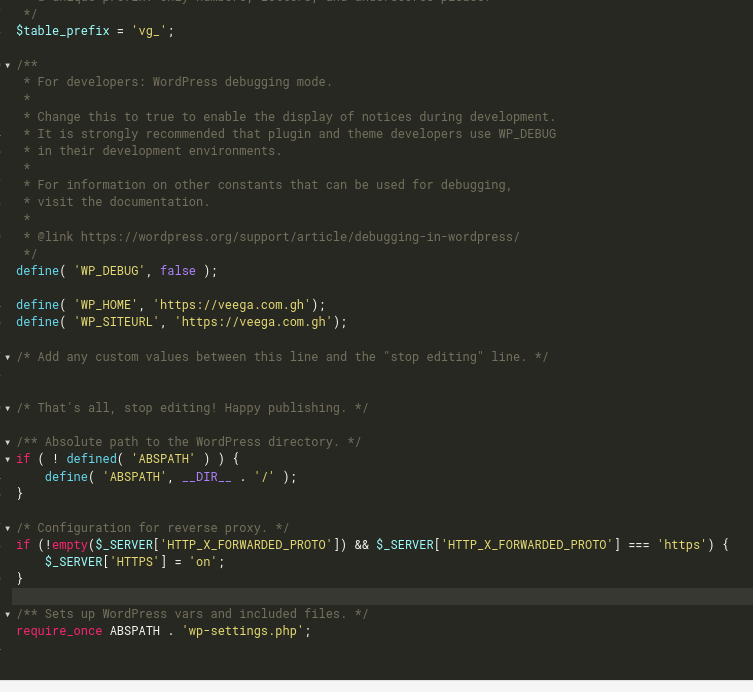Collapse the reverse proxy configuration comment
Image resolution: width=753 pixels, height=692 pixels.
(8, 528)
